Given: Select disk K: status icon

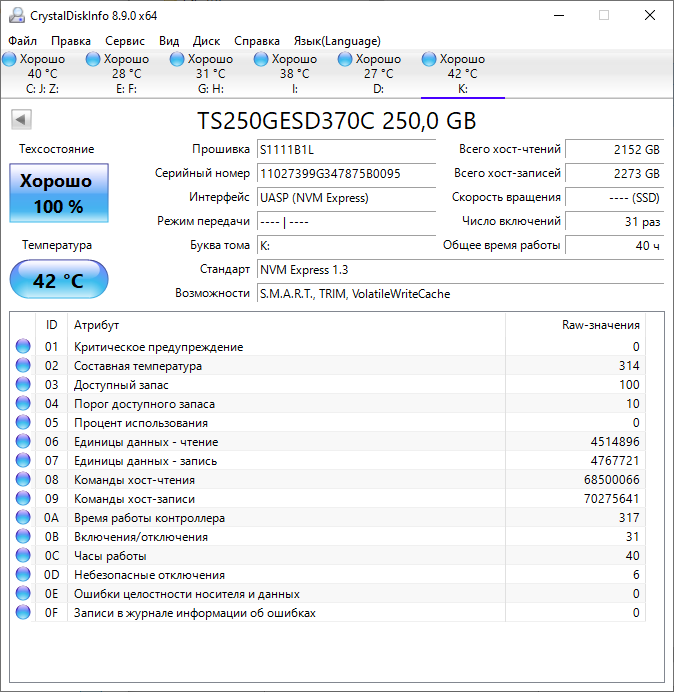Looking at the screenshot, I should (429, 59).
